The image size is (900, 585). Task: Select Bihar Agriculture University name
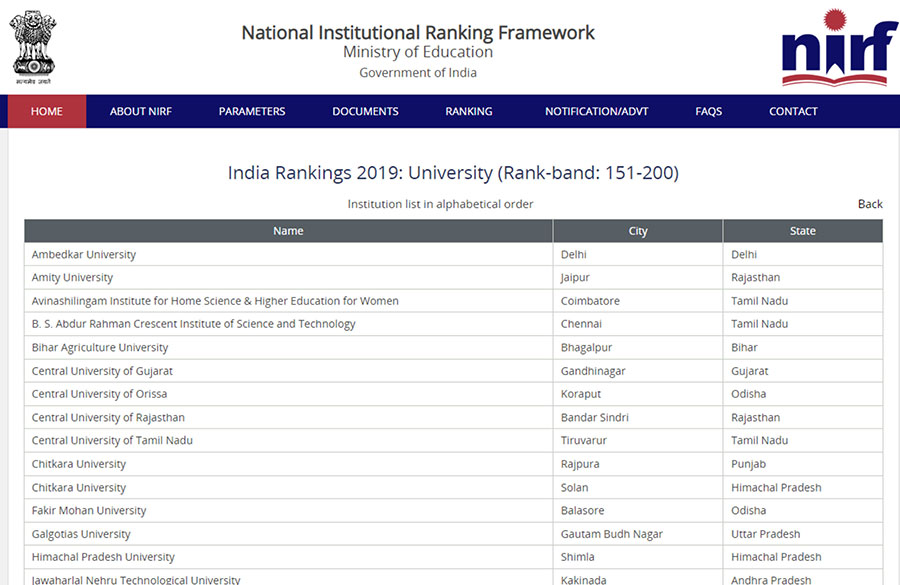[100, 347]
